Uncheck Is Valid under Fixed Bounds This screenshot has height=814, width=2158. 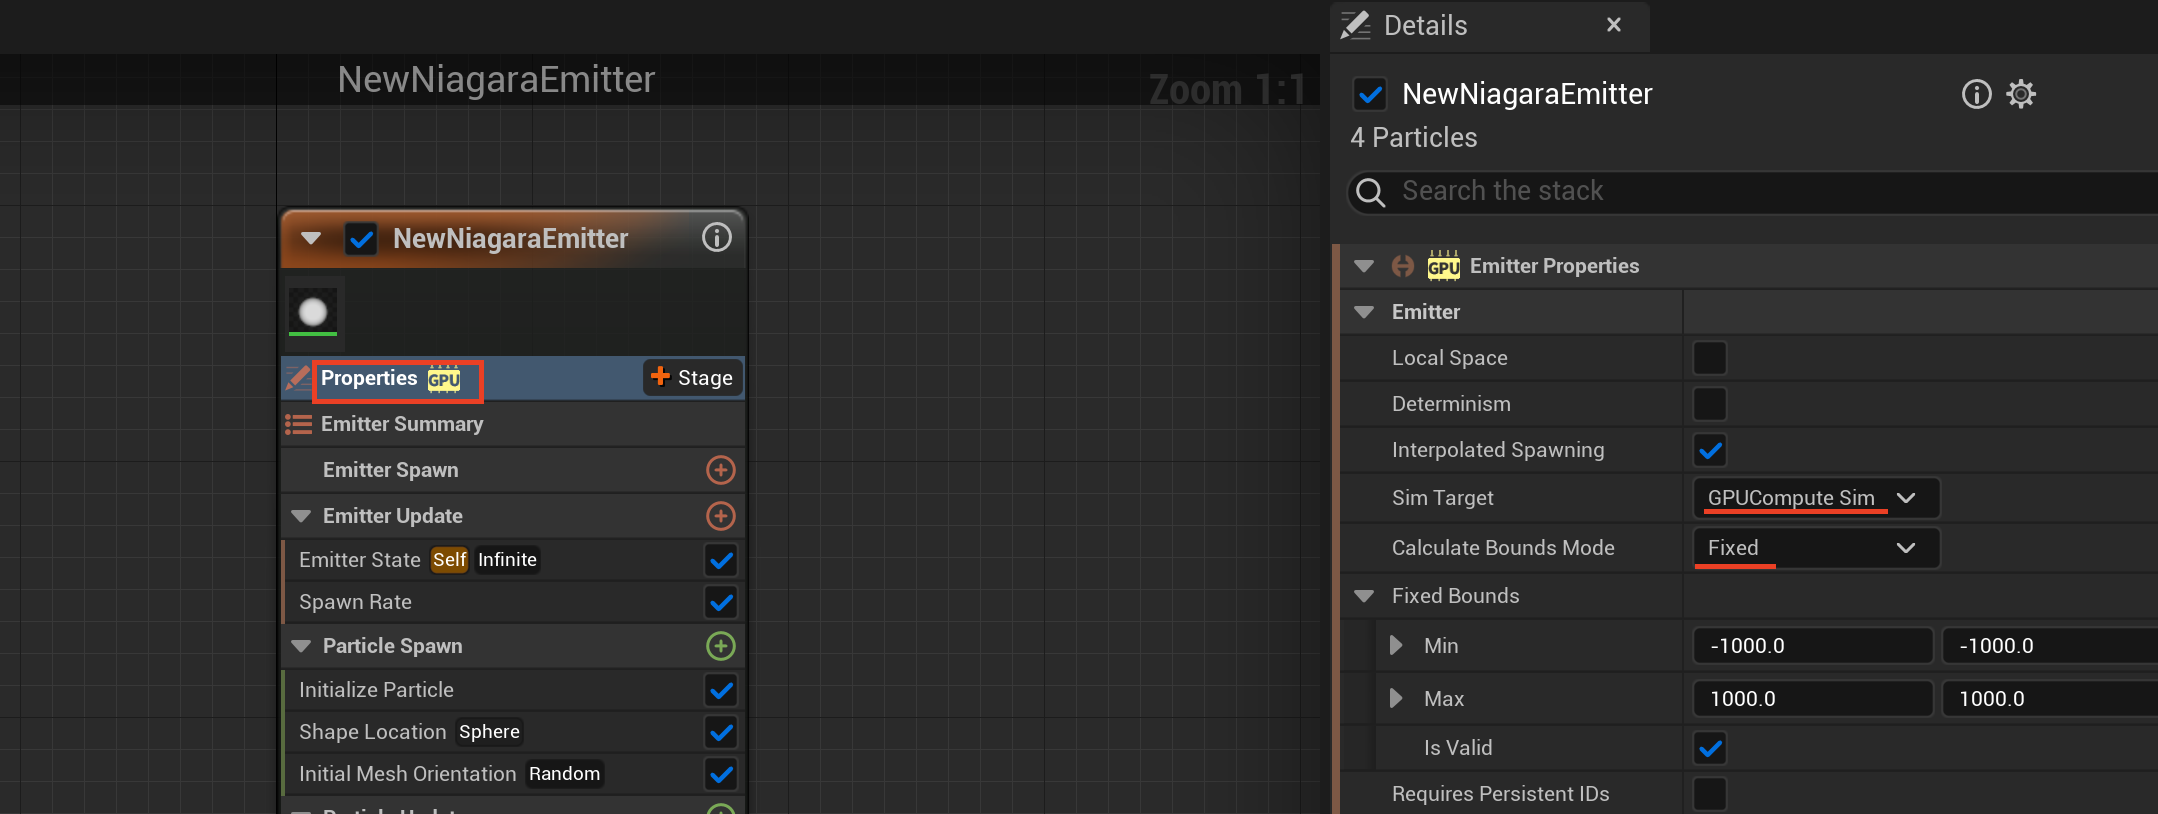click(1710, 748)
